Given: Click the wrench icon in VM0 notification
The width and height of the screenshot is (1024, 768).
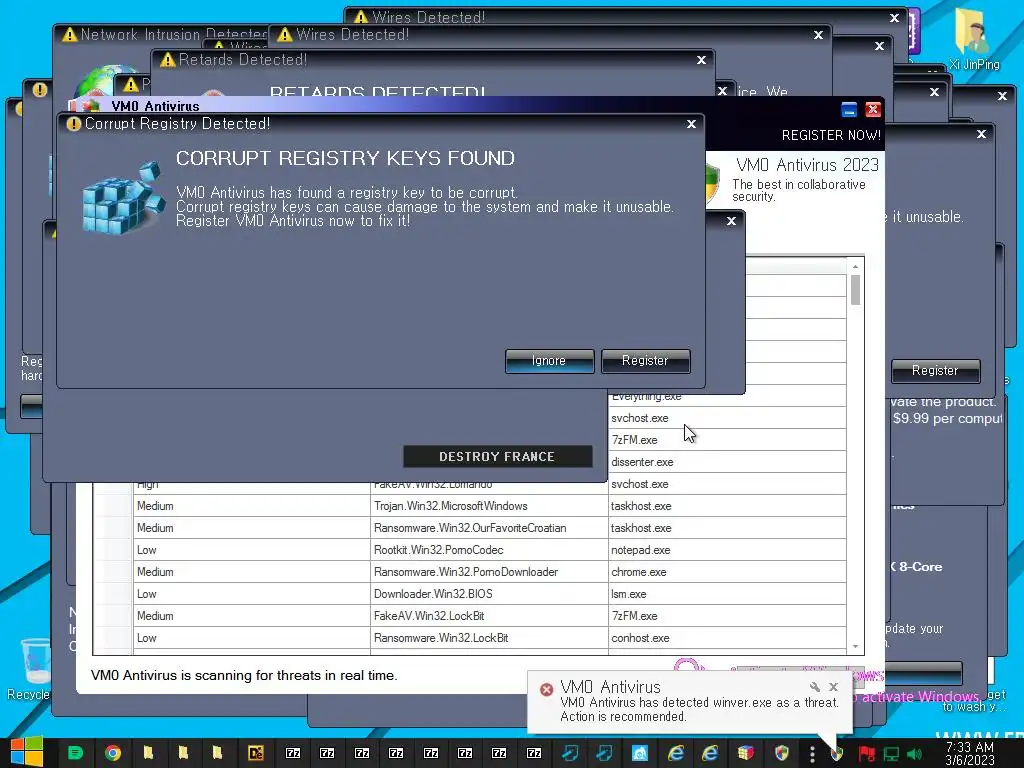Looking at the screenshot, I should (x=815, y=687).
